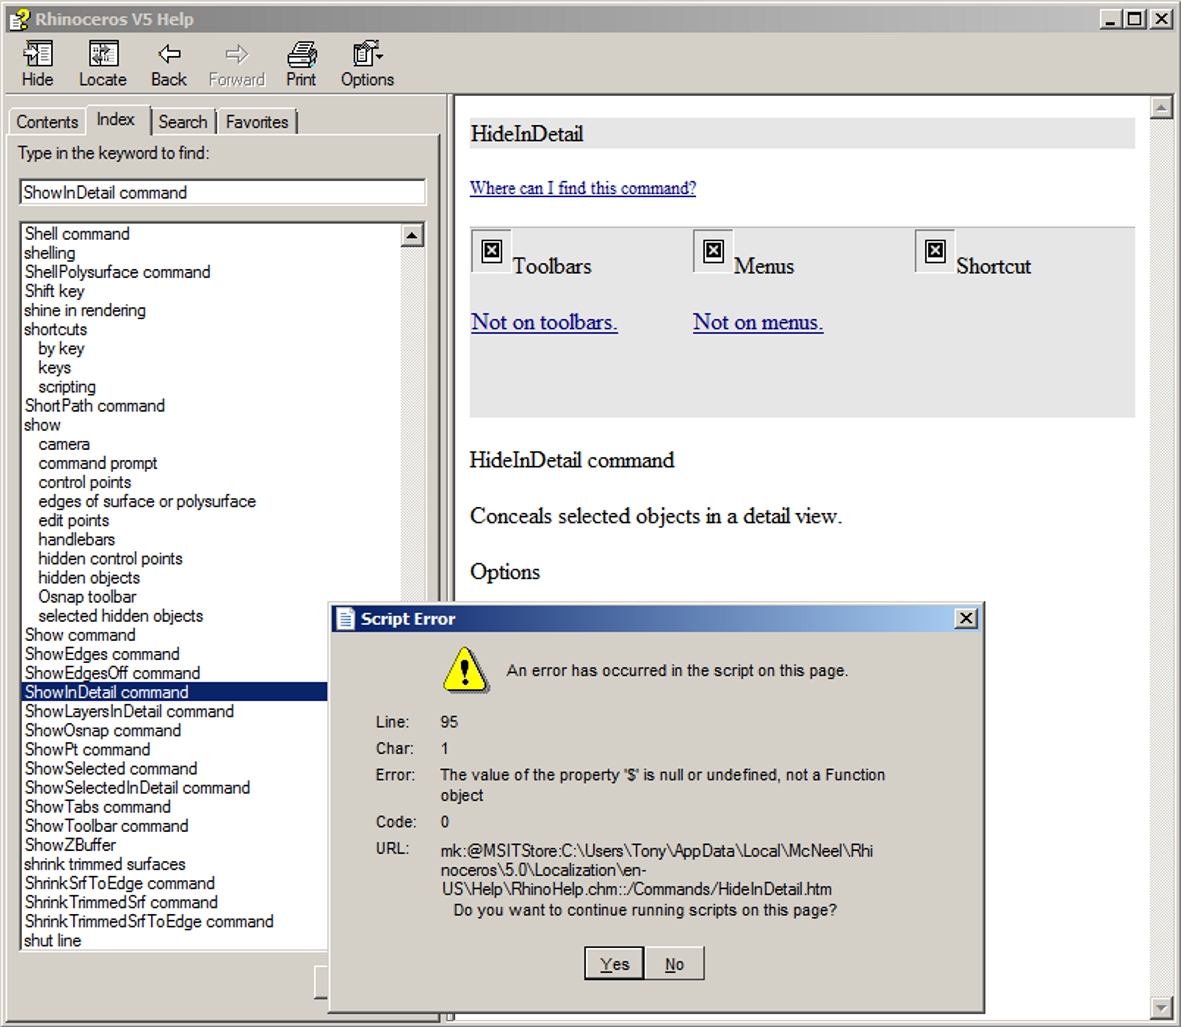
Task: Click the Shortcut broken-image icon
Action: [935, 251]
